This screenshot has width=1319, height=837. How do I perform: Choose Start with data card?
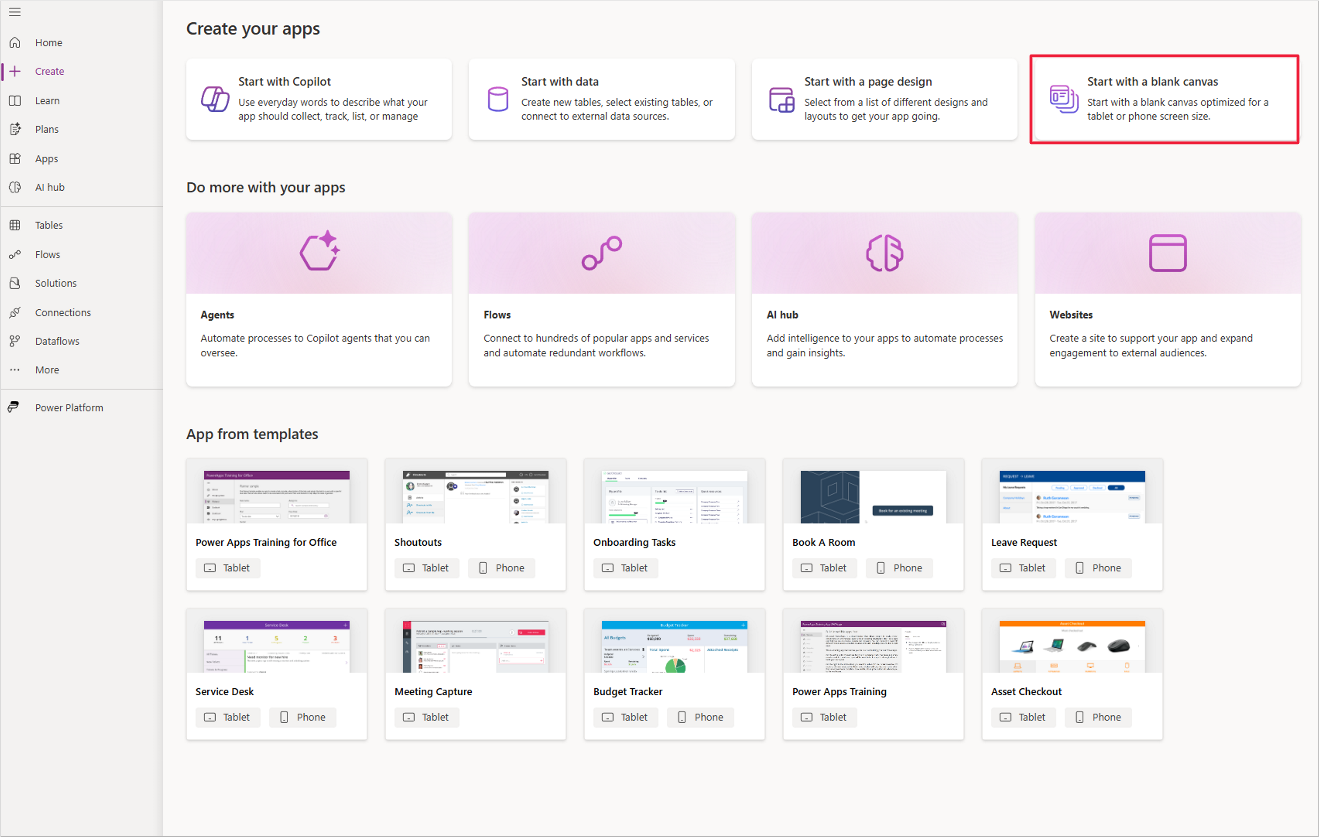coord(602,99)
